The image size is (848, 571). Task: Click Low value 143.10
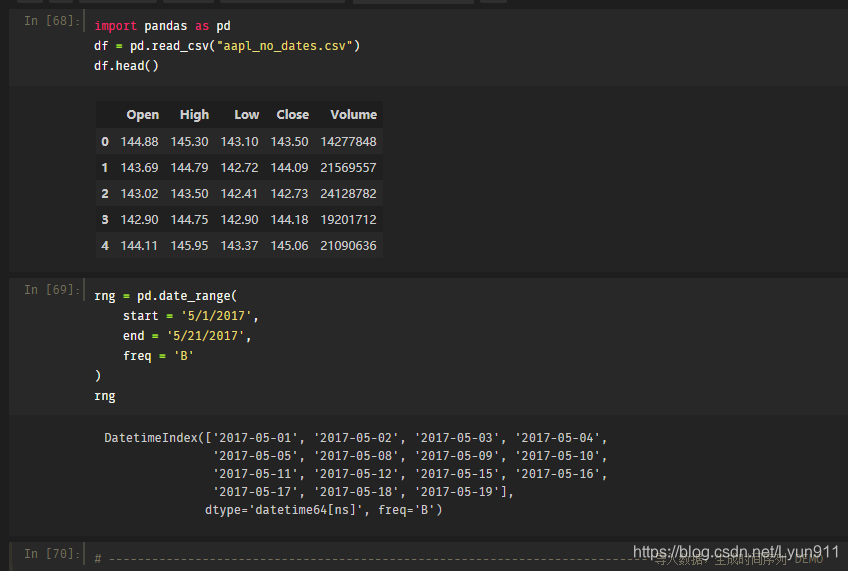point(240,142)
